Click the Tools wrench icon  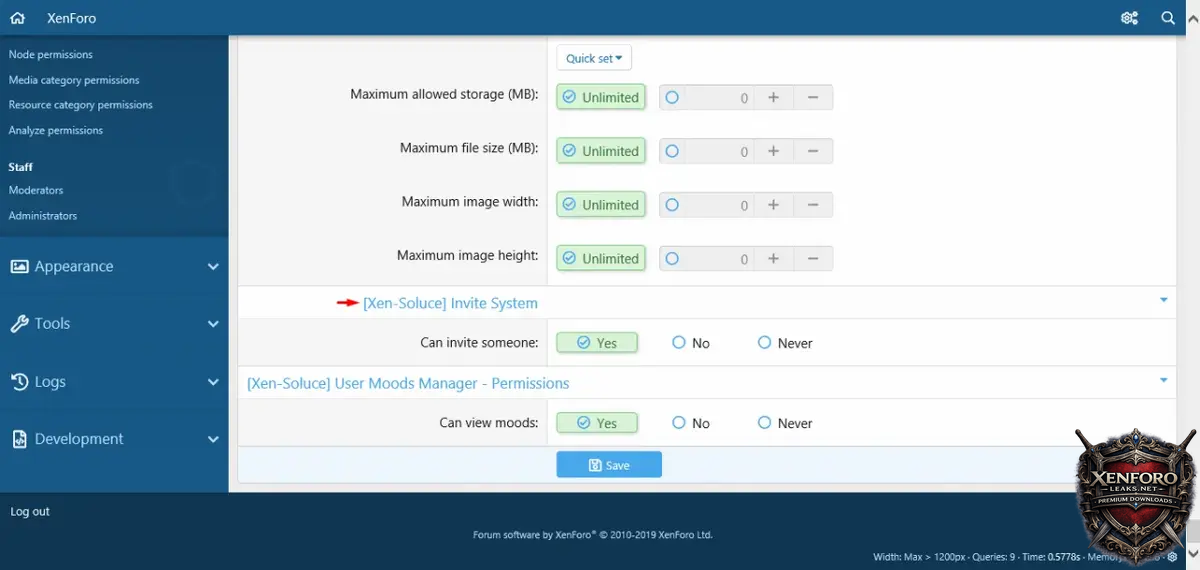(19, 324)
